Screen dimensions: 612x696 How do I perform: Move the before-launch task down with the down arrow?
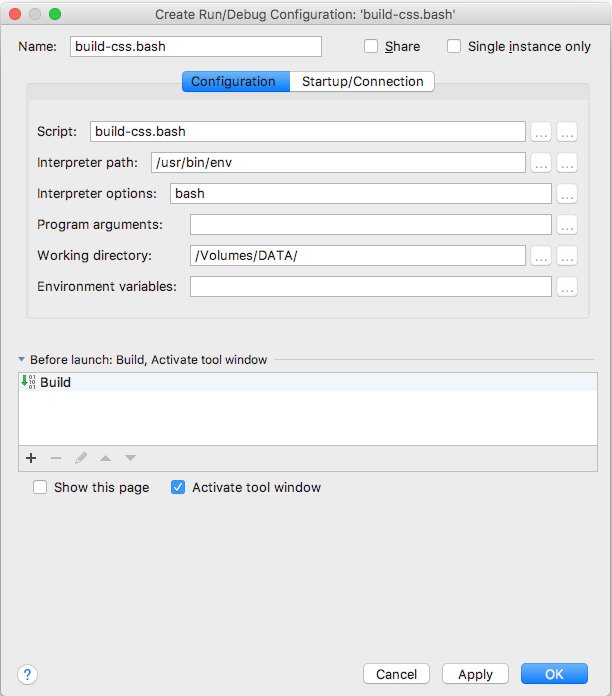point(130,458)
